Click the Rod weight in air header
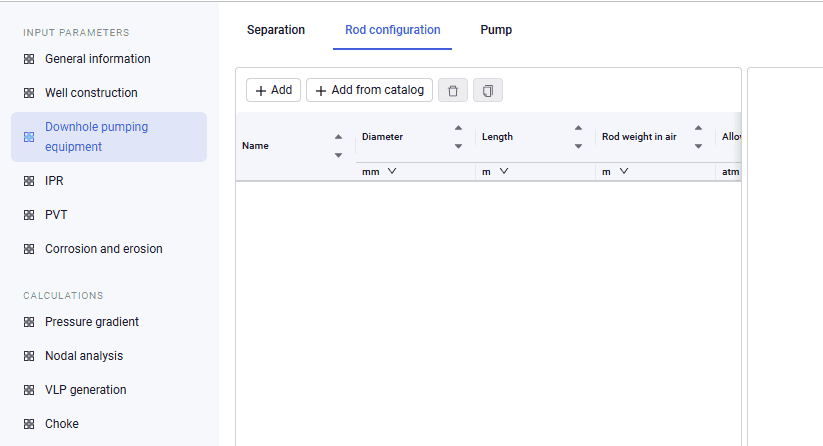 pos(639,137)
